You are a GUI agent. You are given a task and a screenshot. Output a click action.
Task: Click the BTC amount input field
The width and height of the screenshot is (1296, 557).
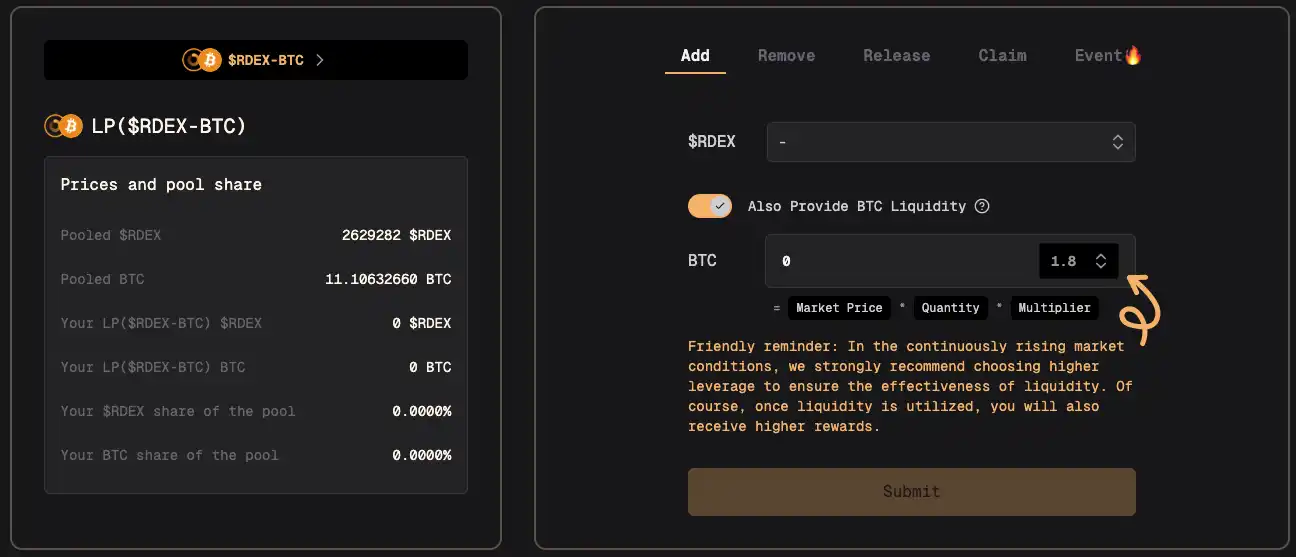click(x=900, y=261)
